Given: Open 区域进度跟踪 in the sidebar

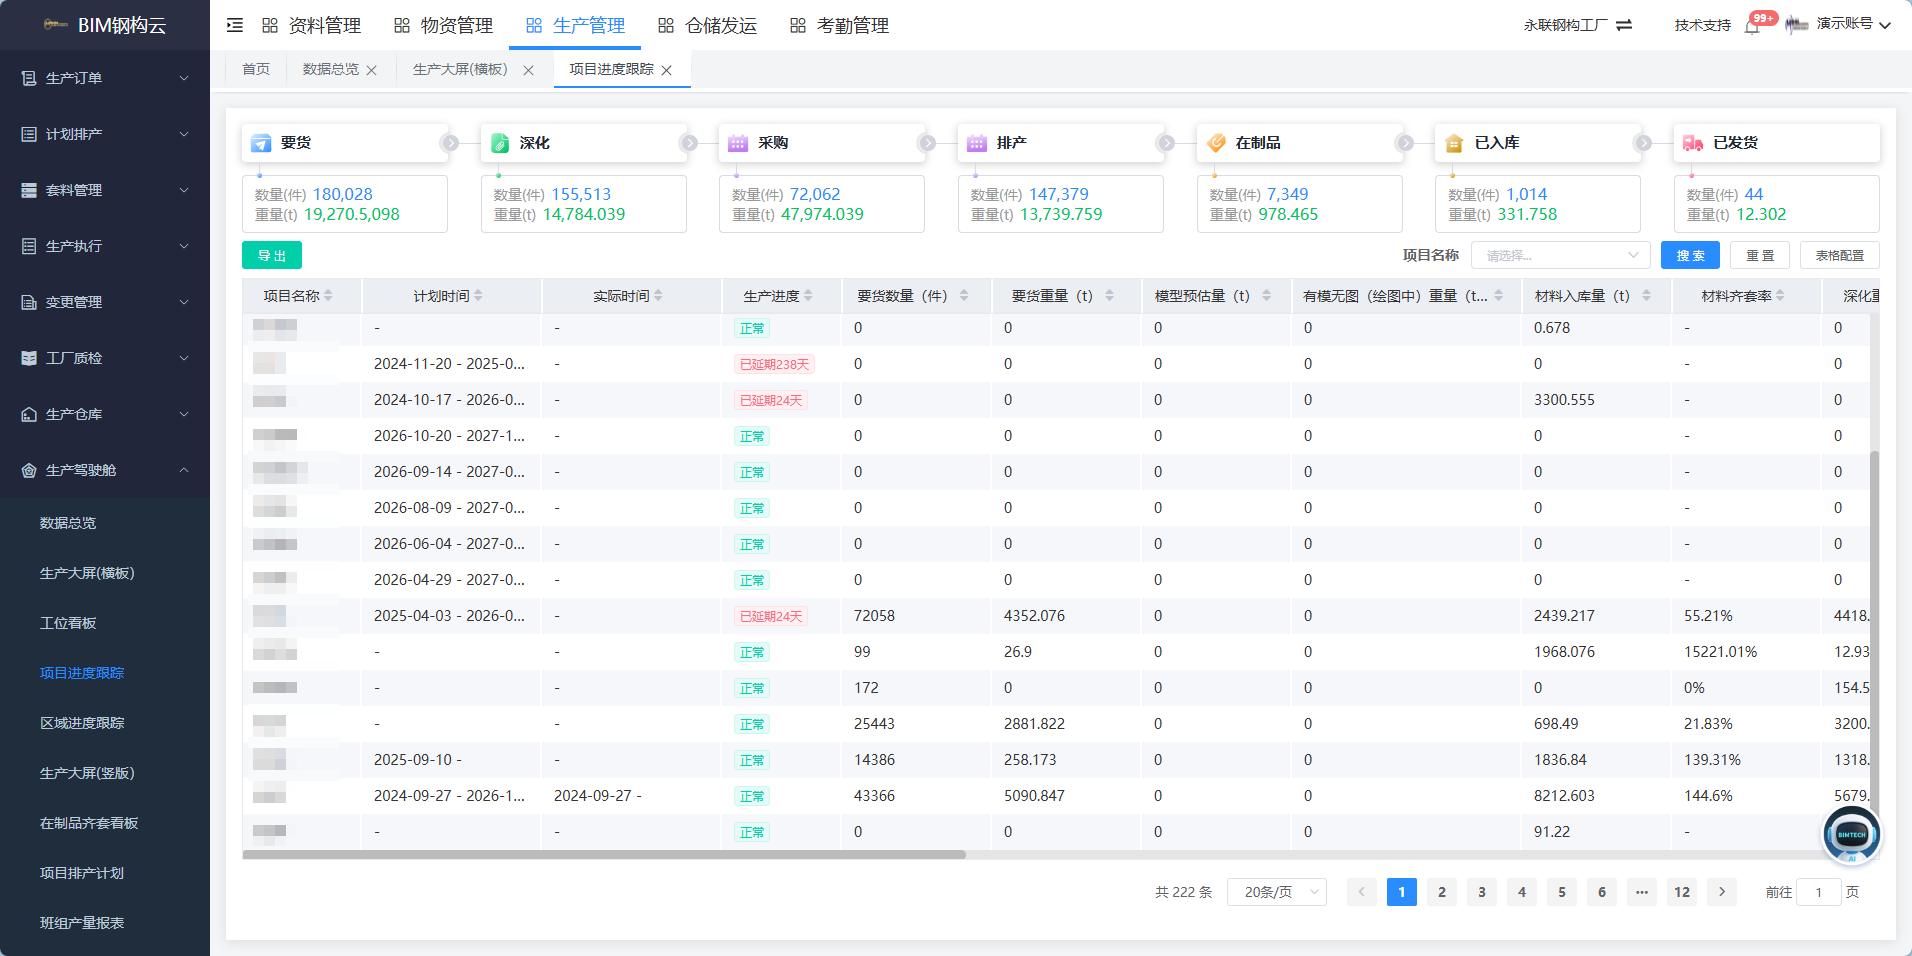Looking at the screenshot, I should point(82,723).
